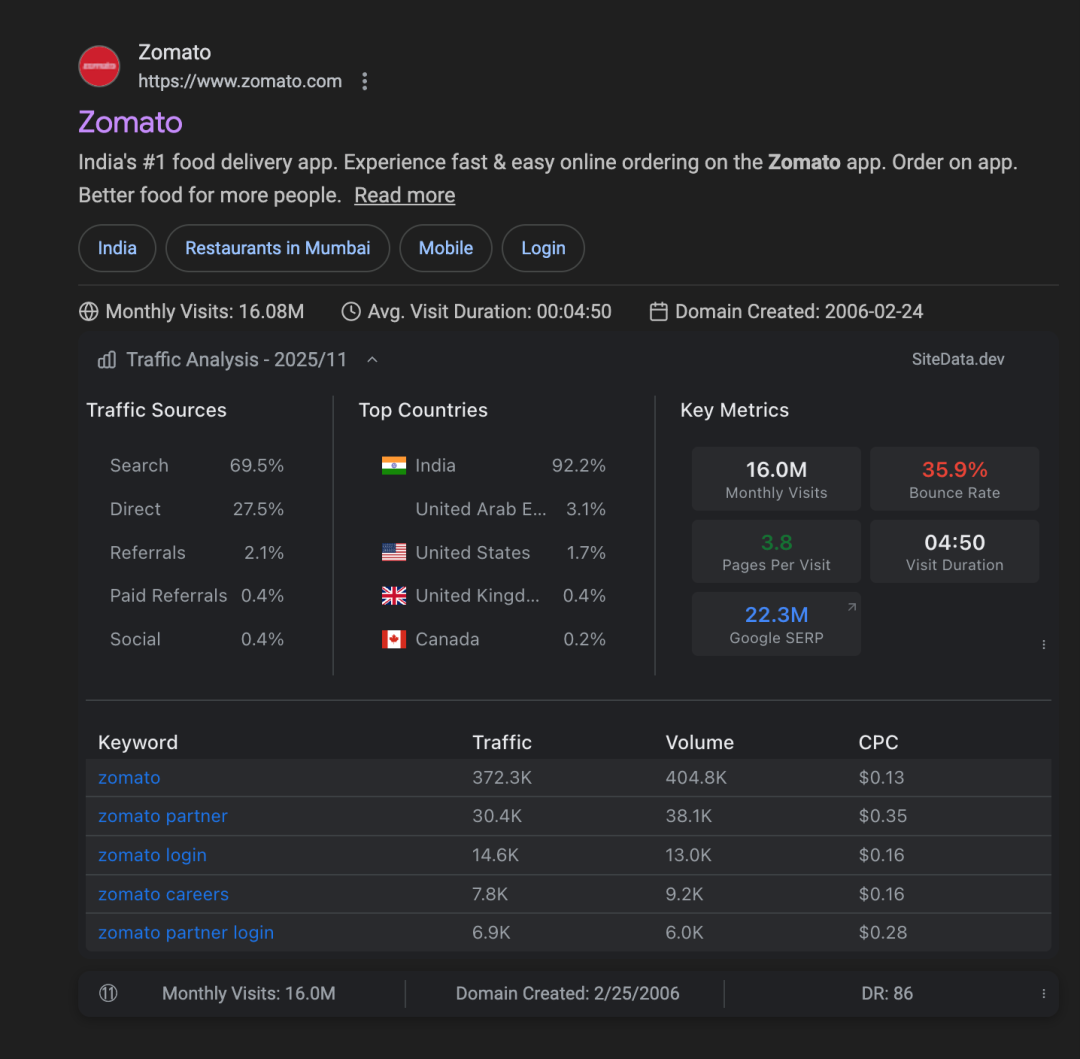Viewport: 1080px width, 1059px height.
Task: Select the Mobile sitelink chip
Action: coord(446,248)
